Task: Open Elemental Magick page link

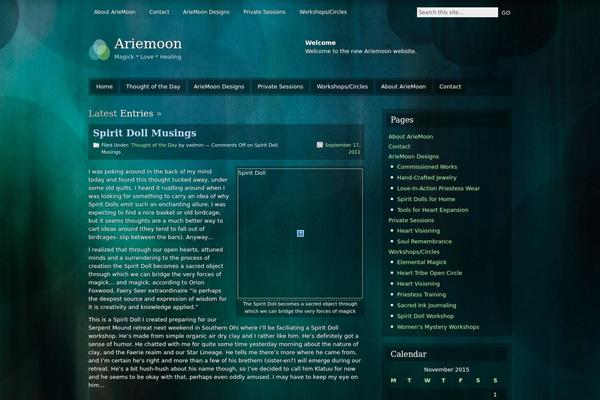Action: click(x=422, y=262)
